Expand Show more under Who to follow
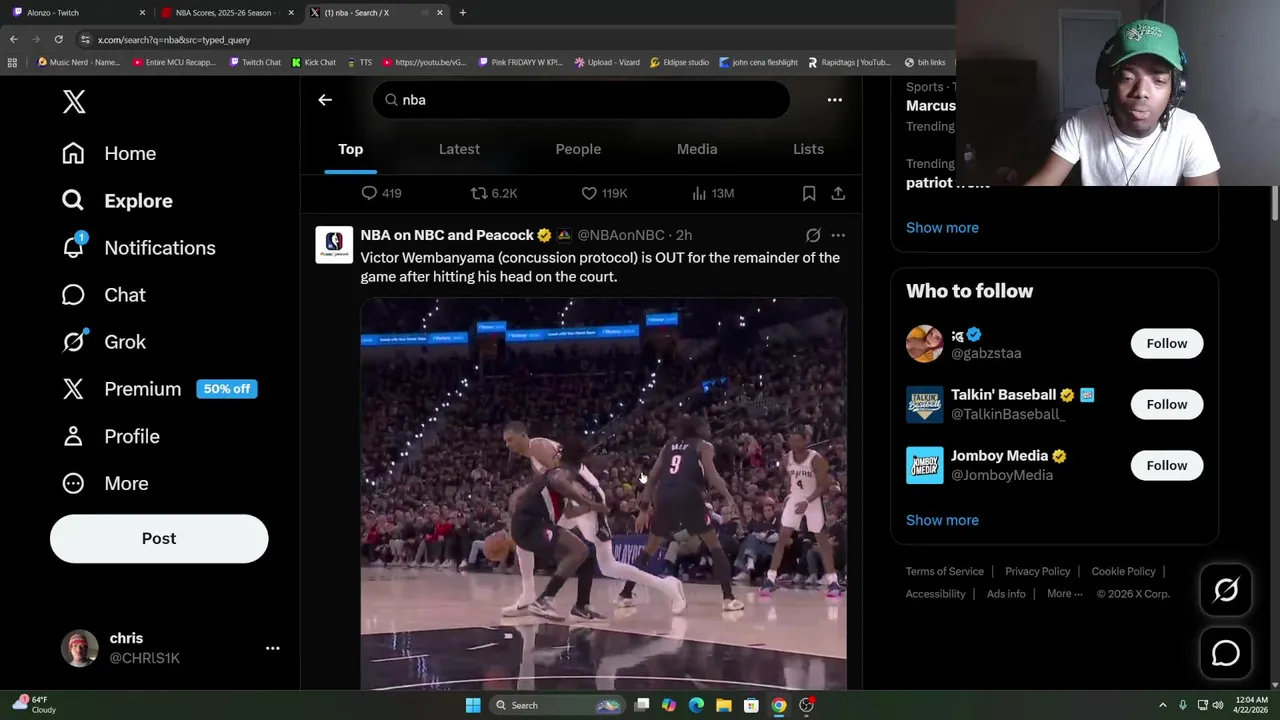1280x720 pixels. 942,520
